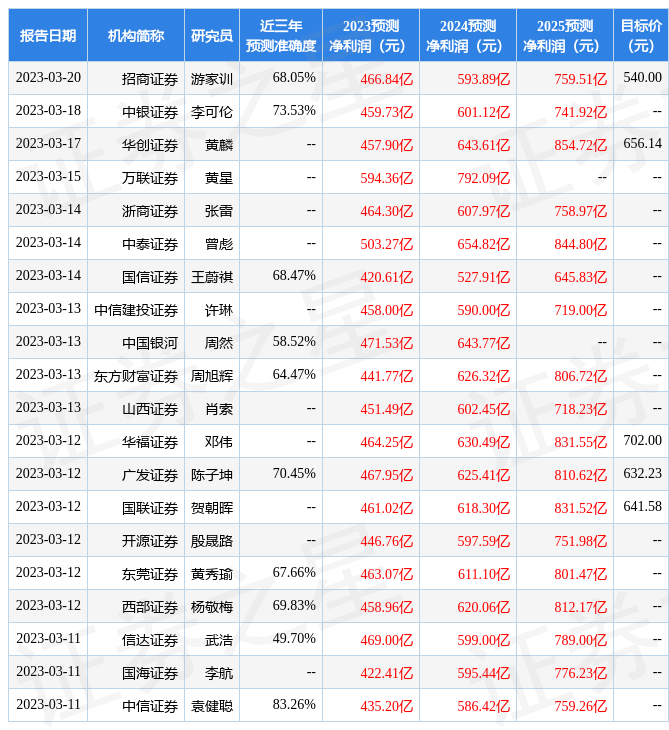
Task: Click the 2025预测净利润 column header
Action: pyautogui.click(x=565, y=36)
